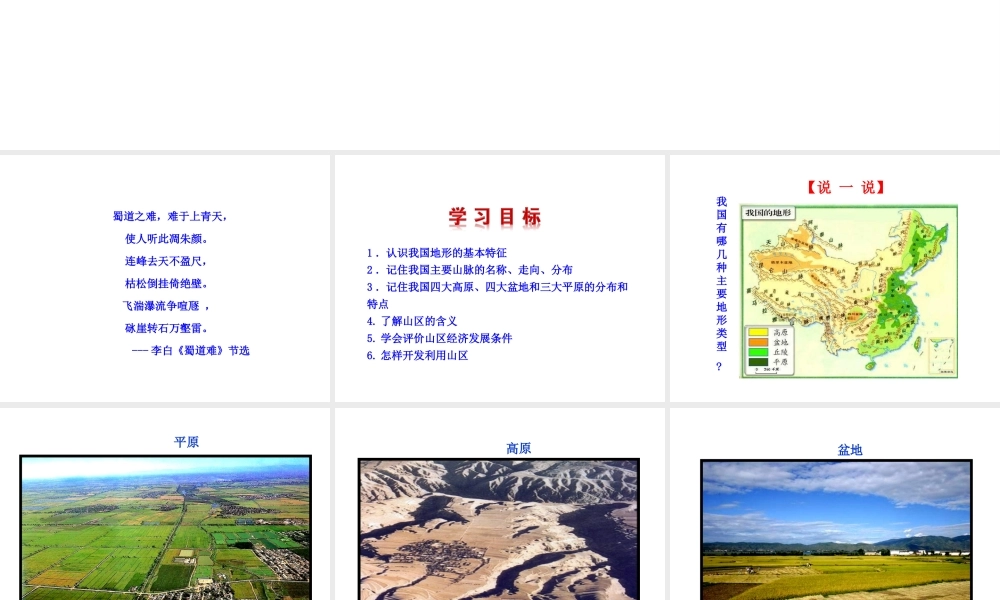Click the red 学习目标 heading

495,217
